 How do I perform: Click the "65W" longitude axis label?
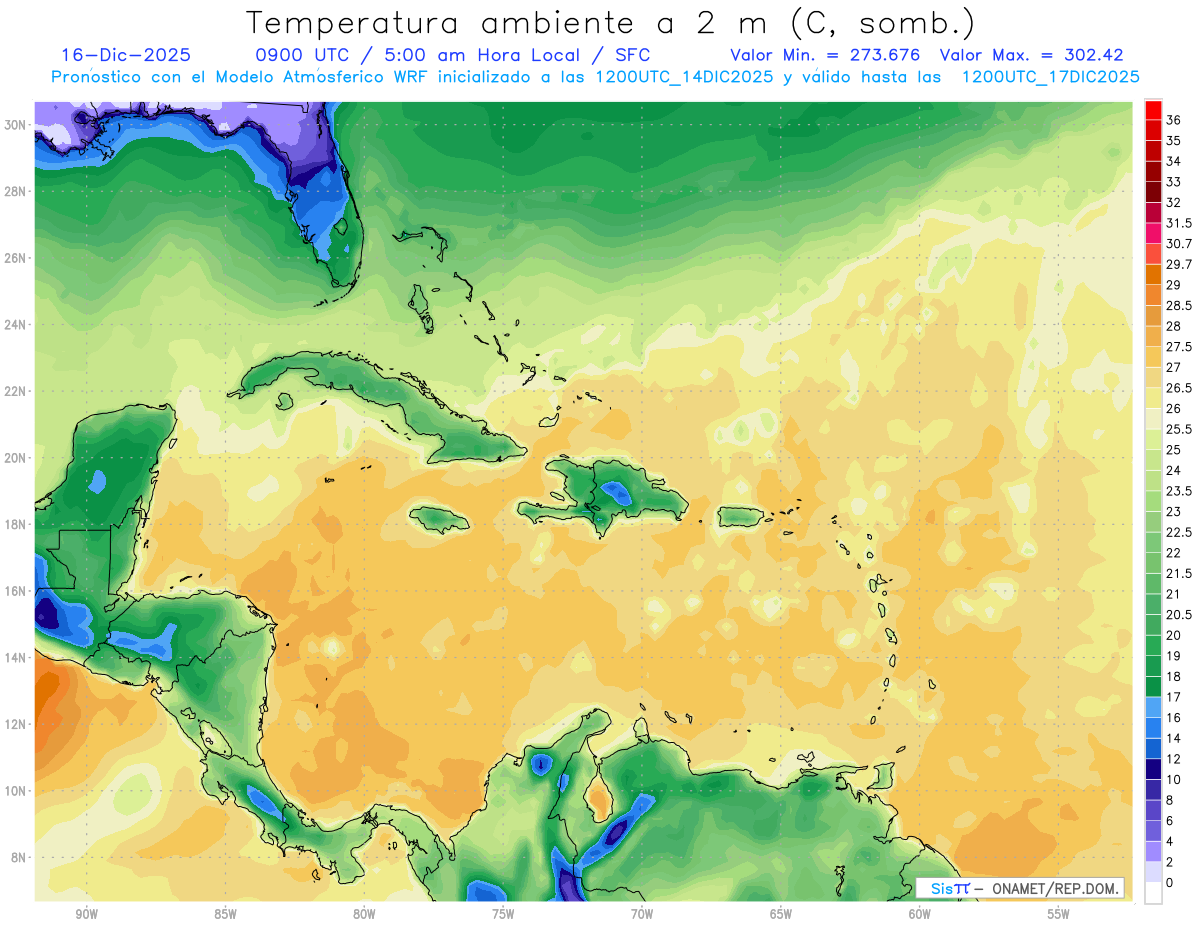(781, 914)
